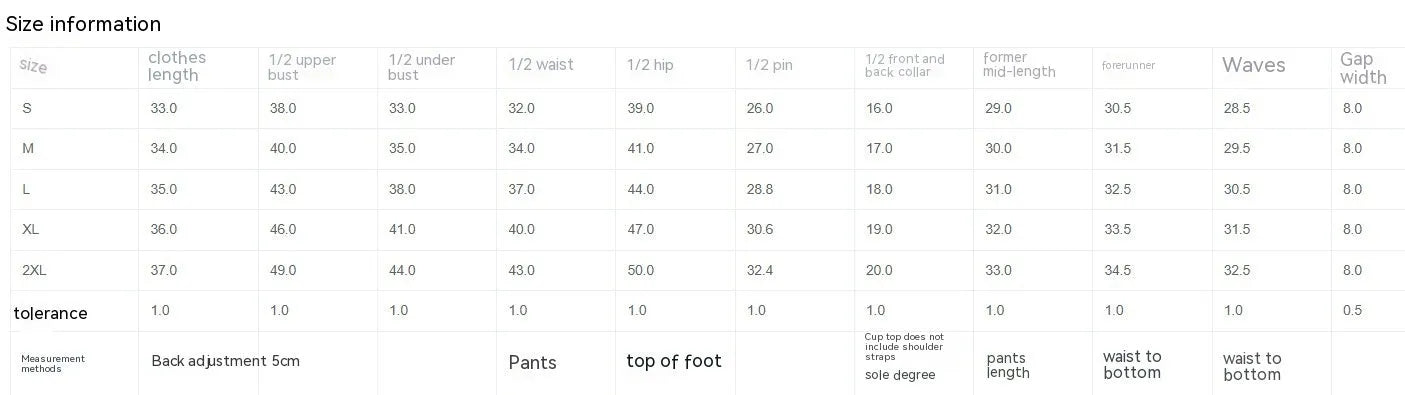Select the 'forerunner' column header
Viewport: 1405px width, 395px height.
(1129, 65)
